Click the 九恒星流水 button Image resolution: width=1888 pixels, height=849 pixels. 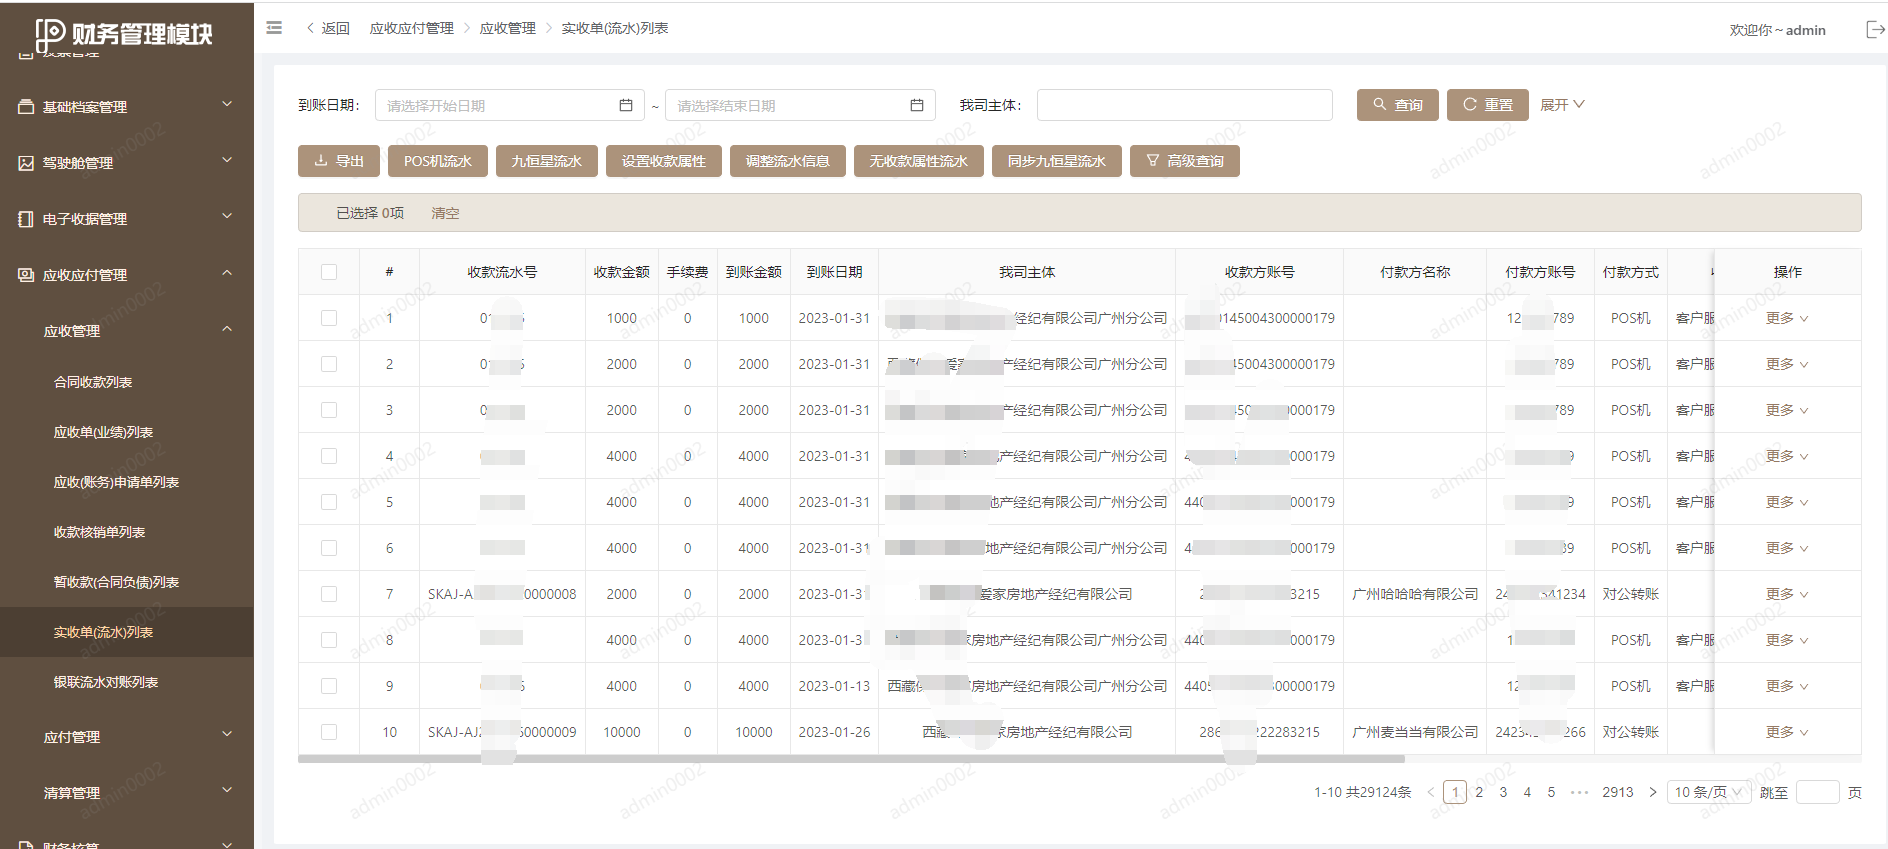click(x=547, y=161)
